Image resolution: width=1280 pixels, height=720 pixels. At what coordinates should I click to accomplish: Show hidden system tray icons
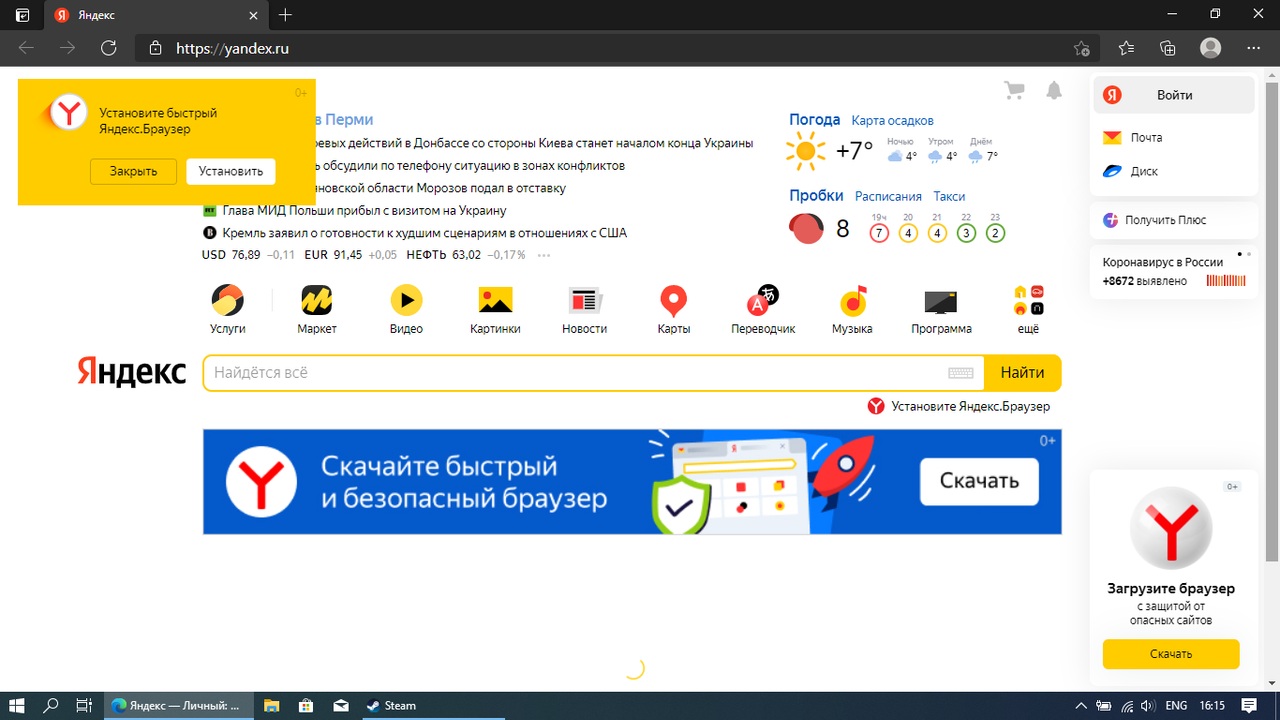[x=1081, y=705]
